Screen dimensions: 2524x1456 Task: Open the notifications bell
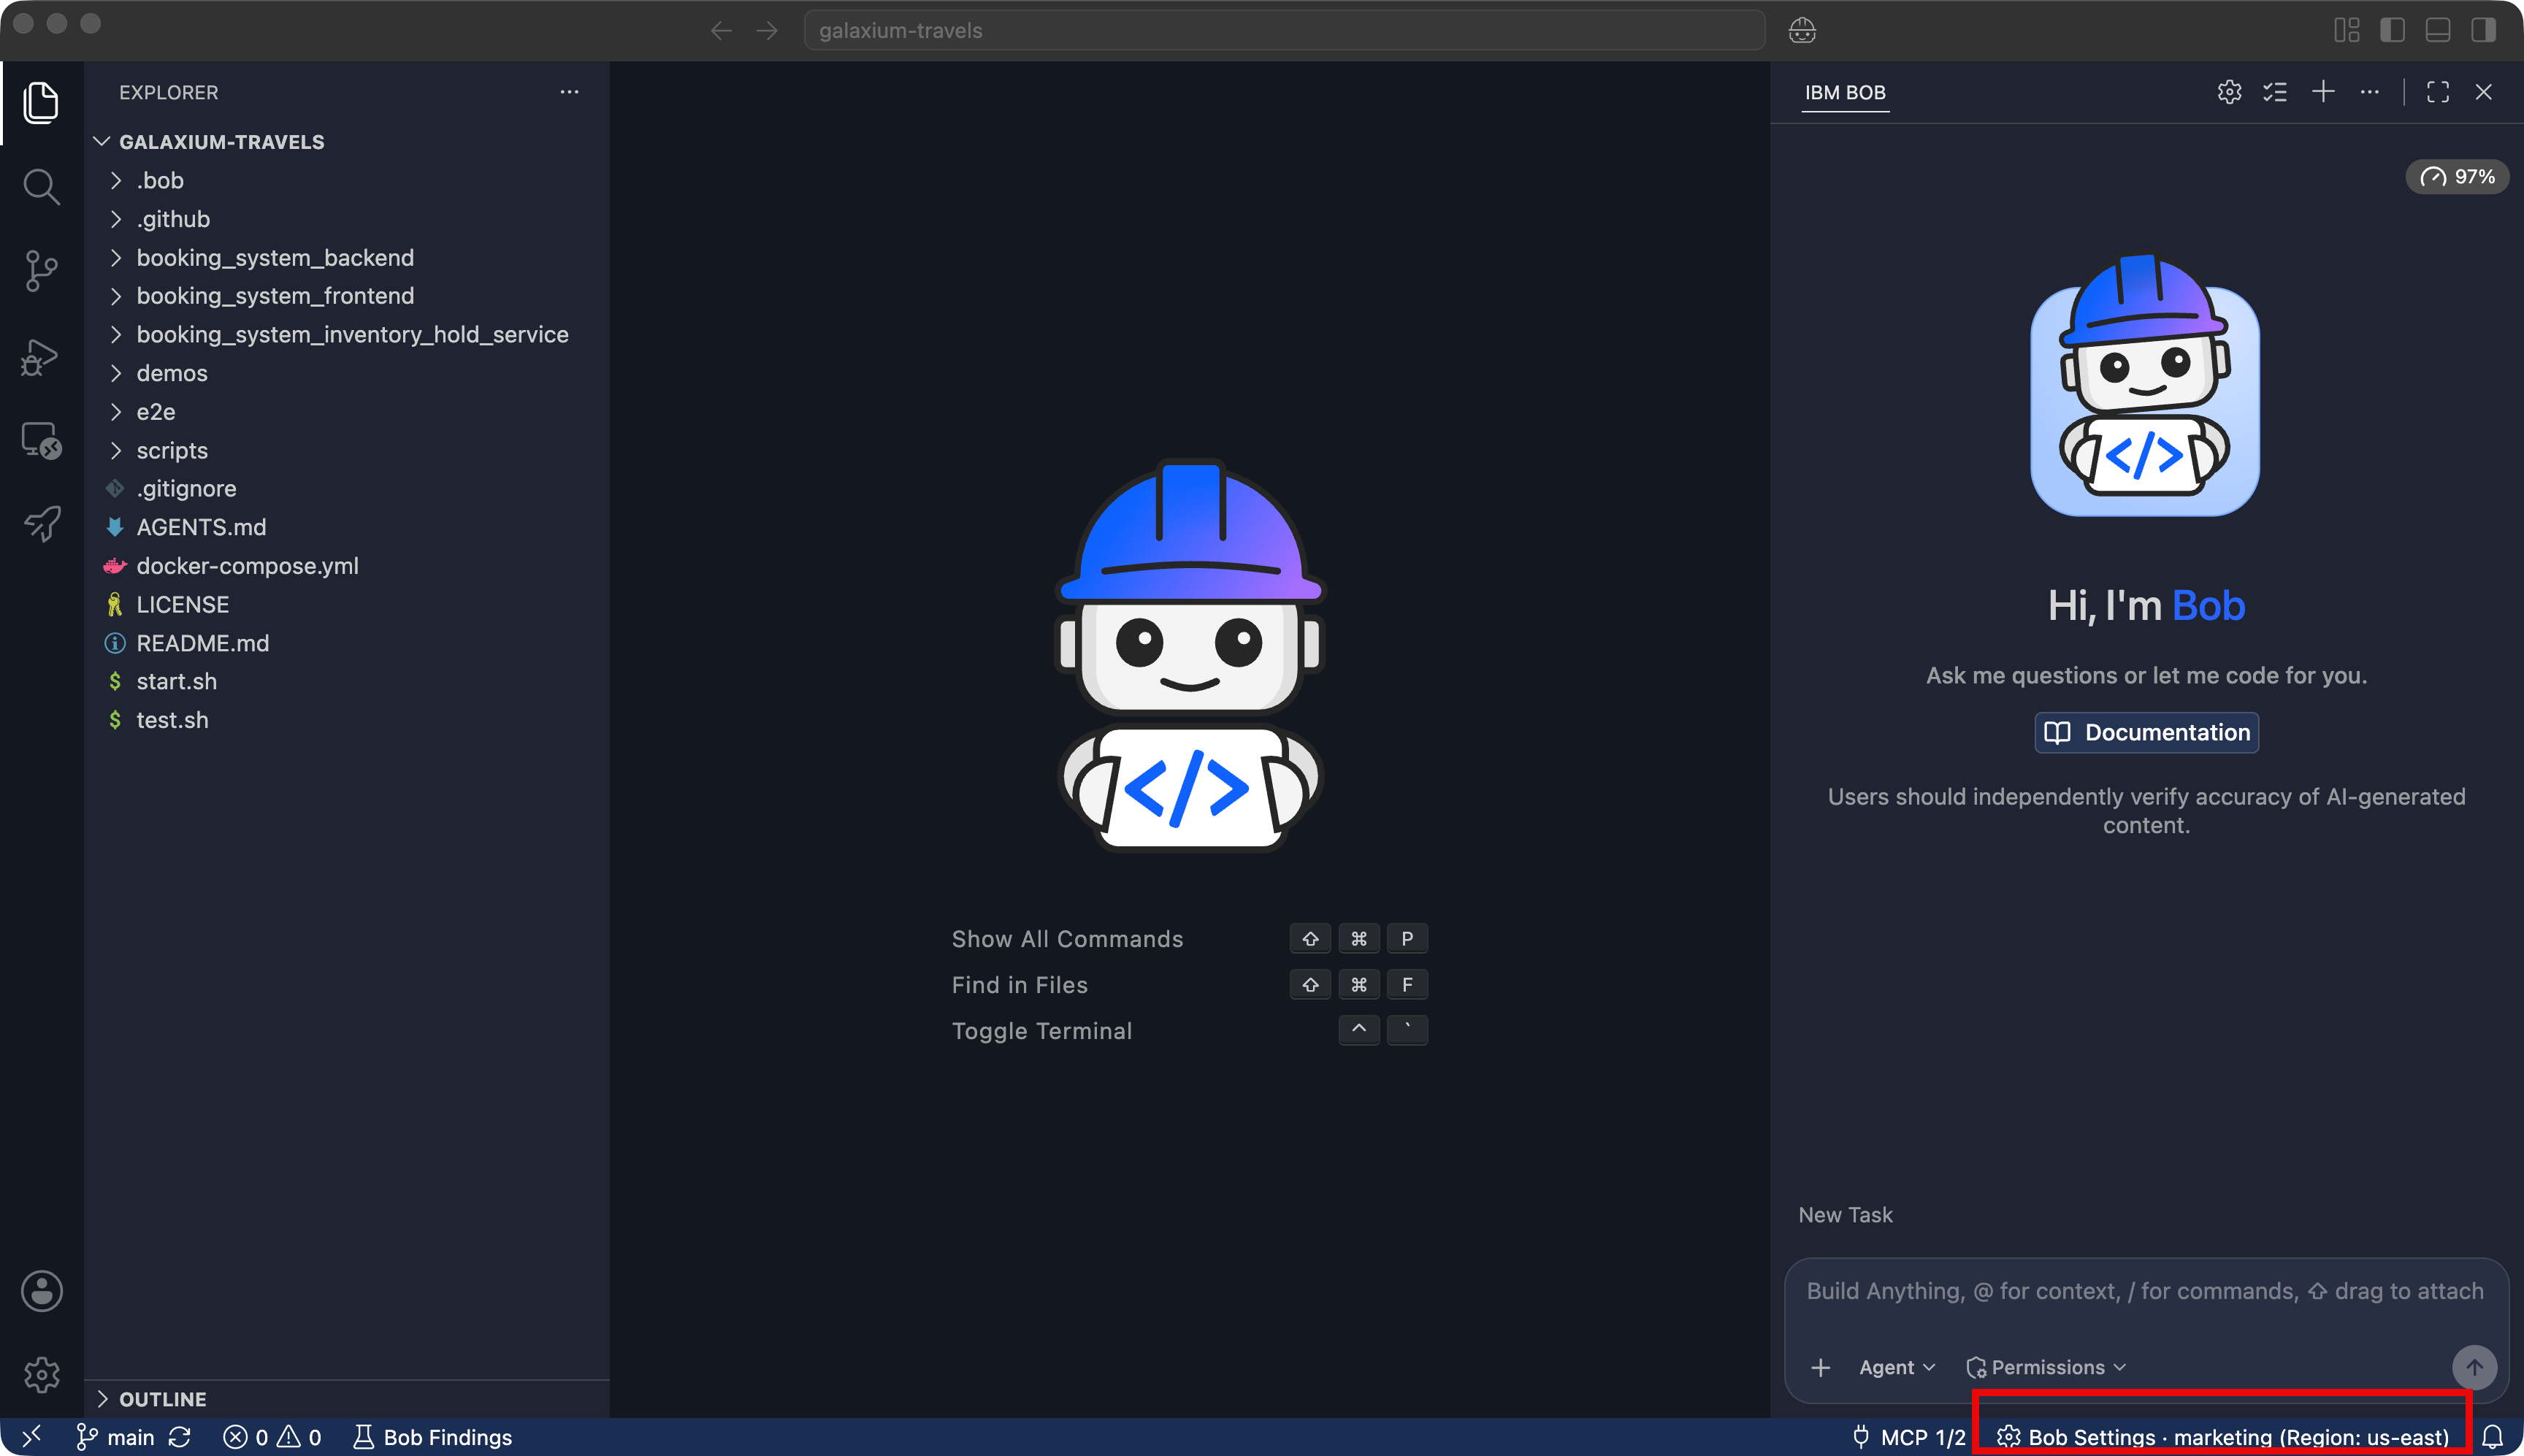[x=2493, y=1437]
